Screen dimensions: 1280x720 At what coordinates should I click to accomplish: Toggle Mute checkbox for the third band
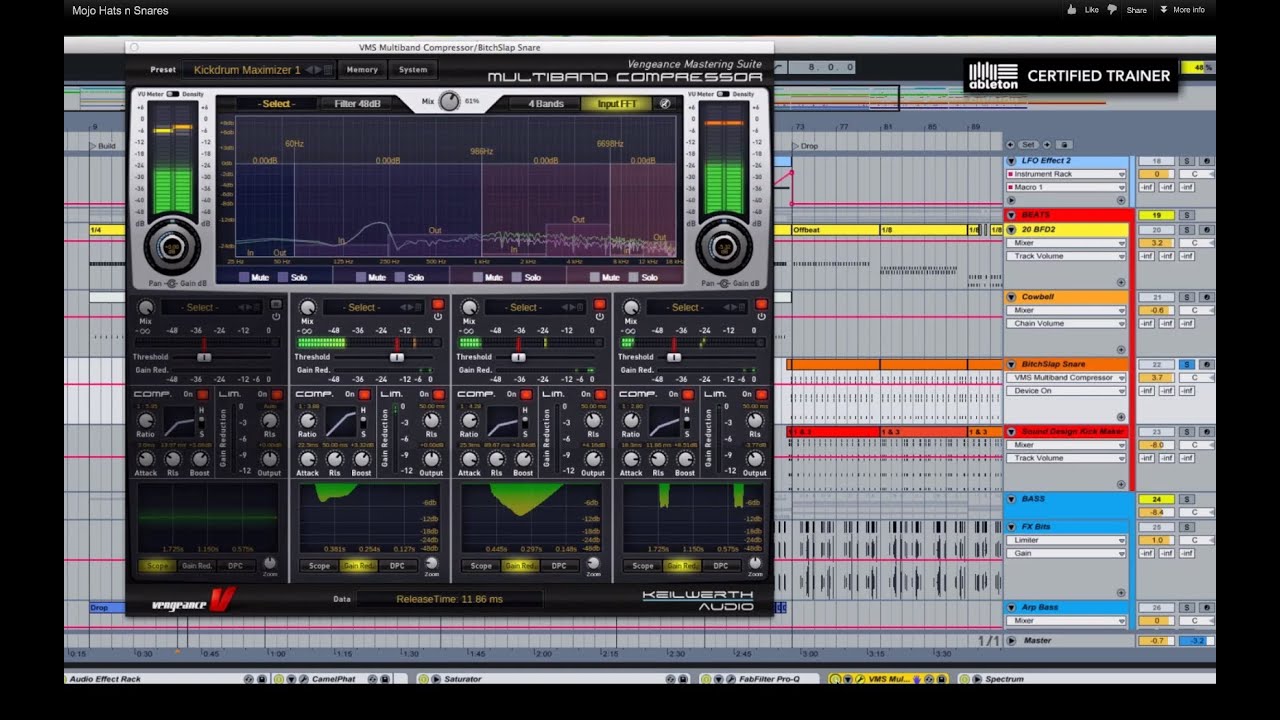(x=479, y=277)
